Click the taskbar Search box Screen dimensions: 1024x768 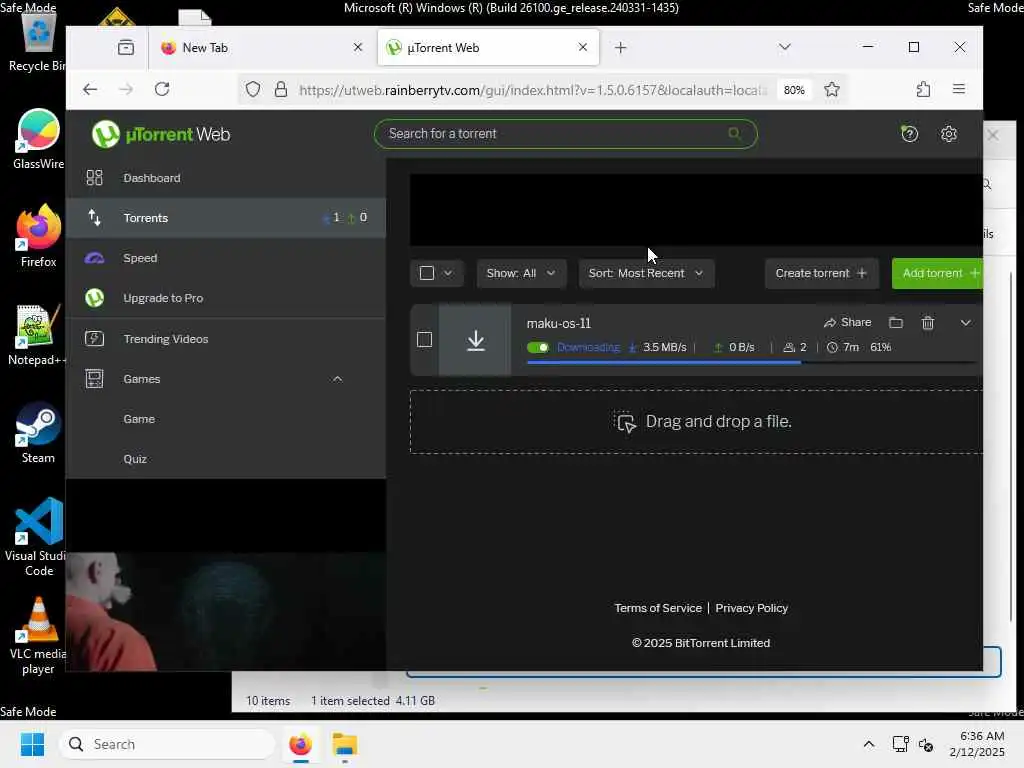[167, 744]
